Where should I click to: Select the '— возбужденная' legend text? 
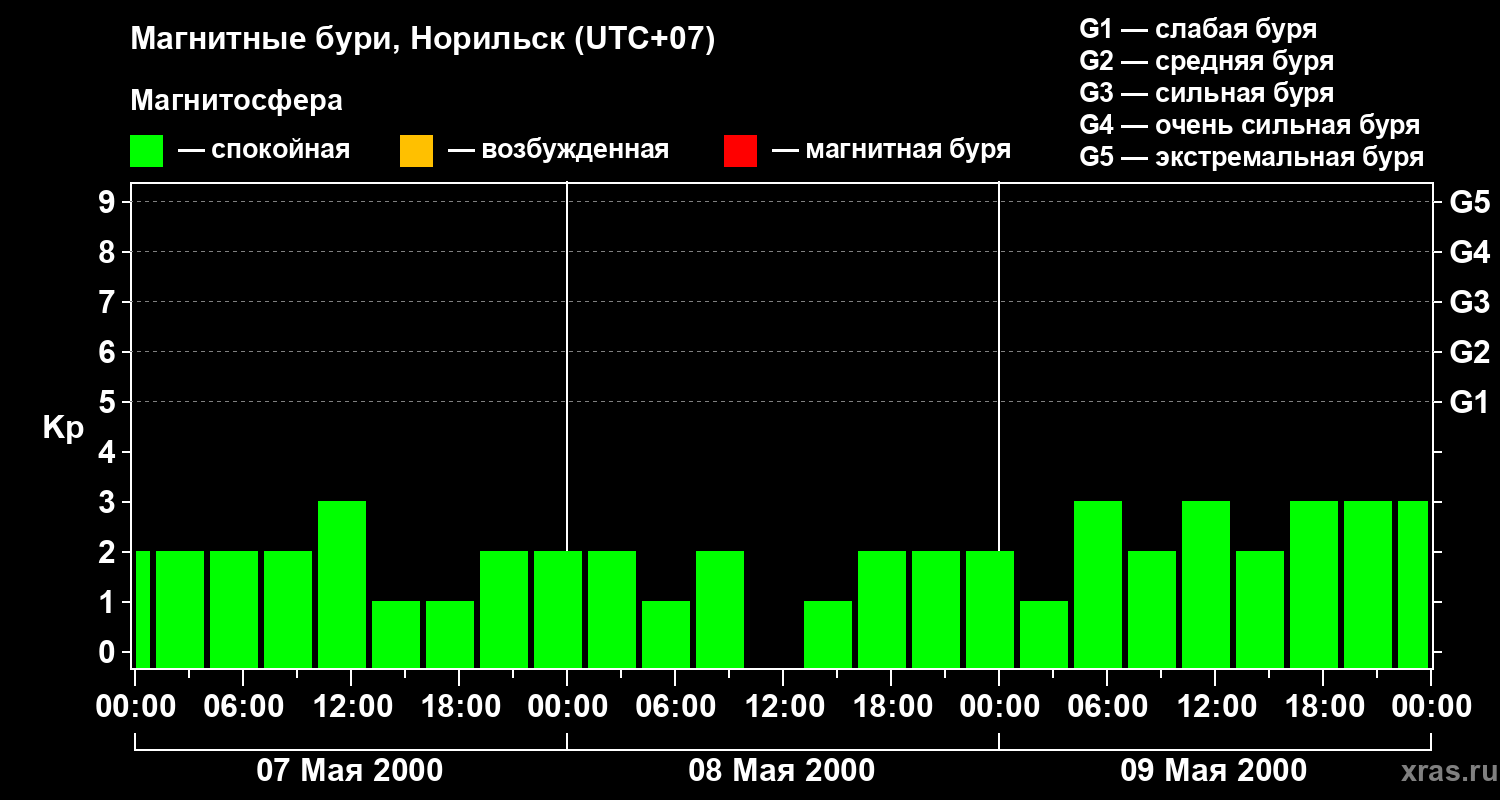pos(558,150)
